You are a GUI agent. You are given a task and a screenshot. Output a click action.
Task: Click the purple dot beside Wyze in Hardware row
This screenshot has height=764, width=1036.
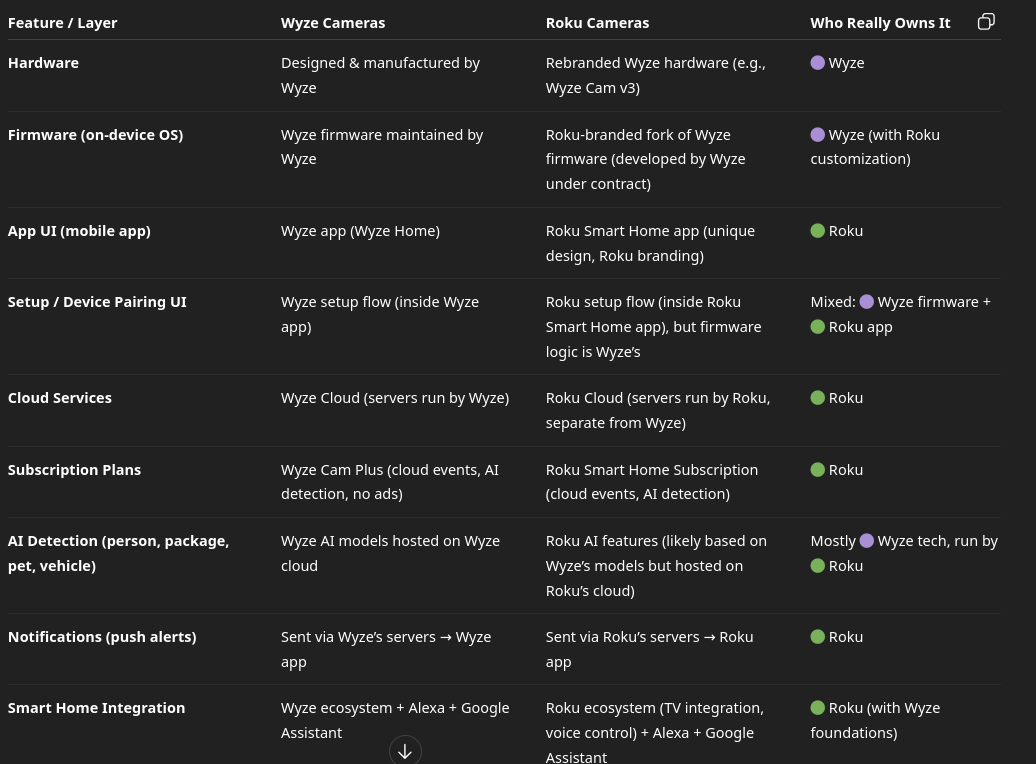(817, 63)
